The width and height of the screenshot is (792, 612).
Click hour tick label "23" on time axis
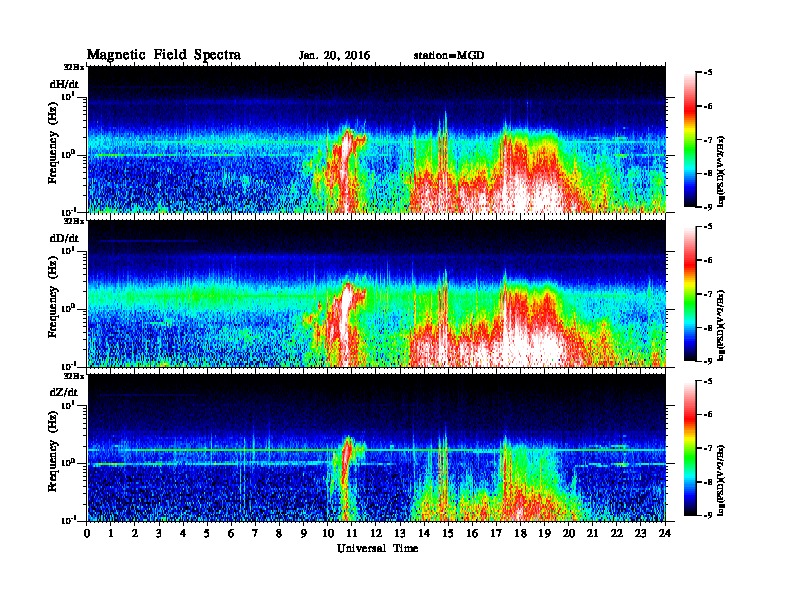tap(641, 534)
